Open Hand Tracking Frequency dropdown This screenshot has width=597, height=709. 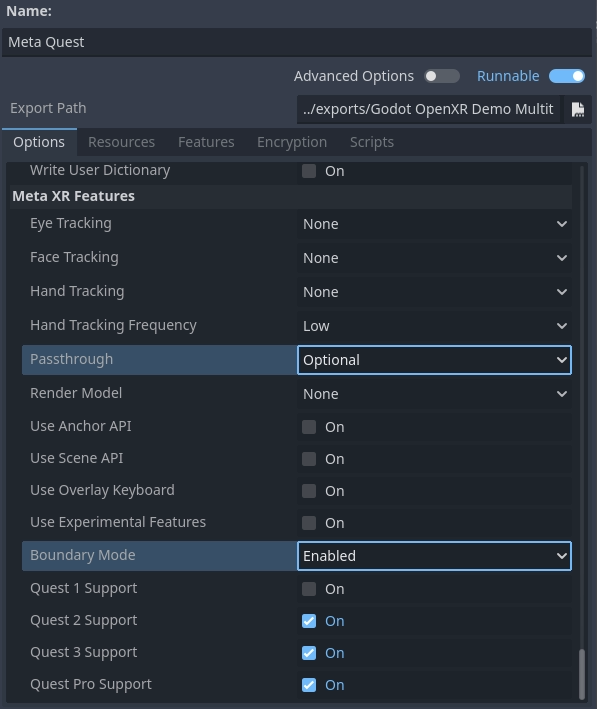[434, 326]
